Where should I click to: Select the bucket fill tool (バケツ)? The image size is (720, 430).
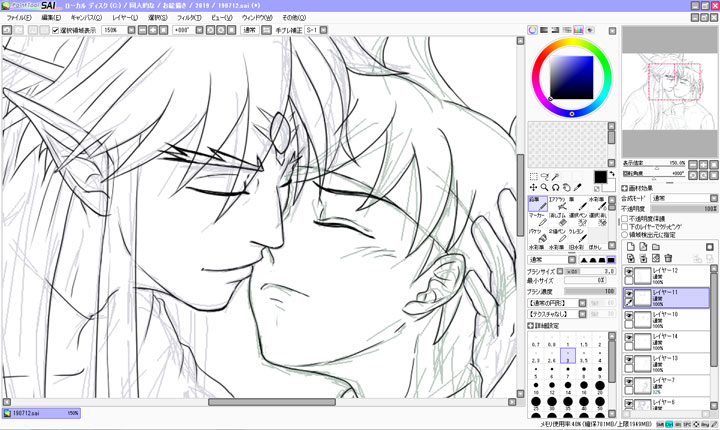click(538, 236)
